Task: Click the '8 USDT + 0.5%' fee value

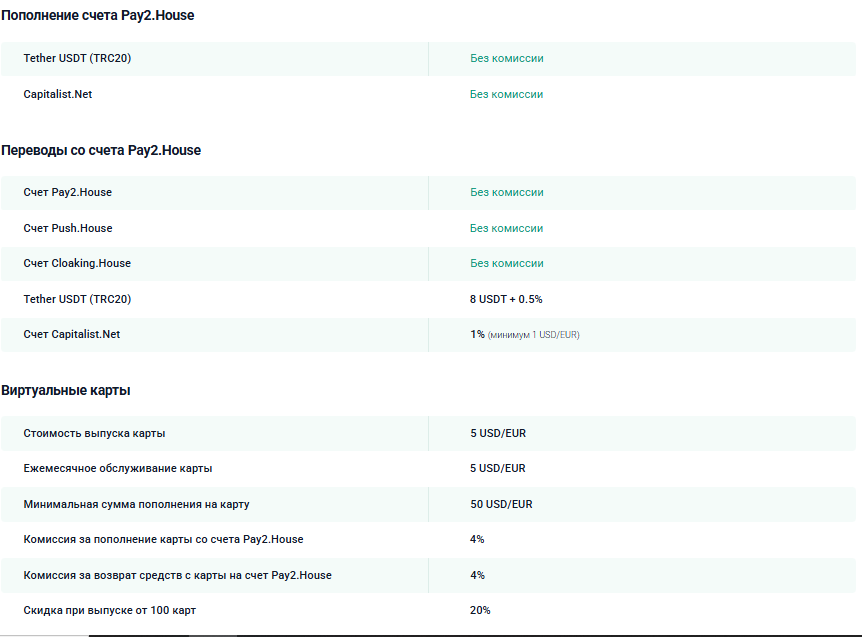Action: coord(506,299)
